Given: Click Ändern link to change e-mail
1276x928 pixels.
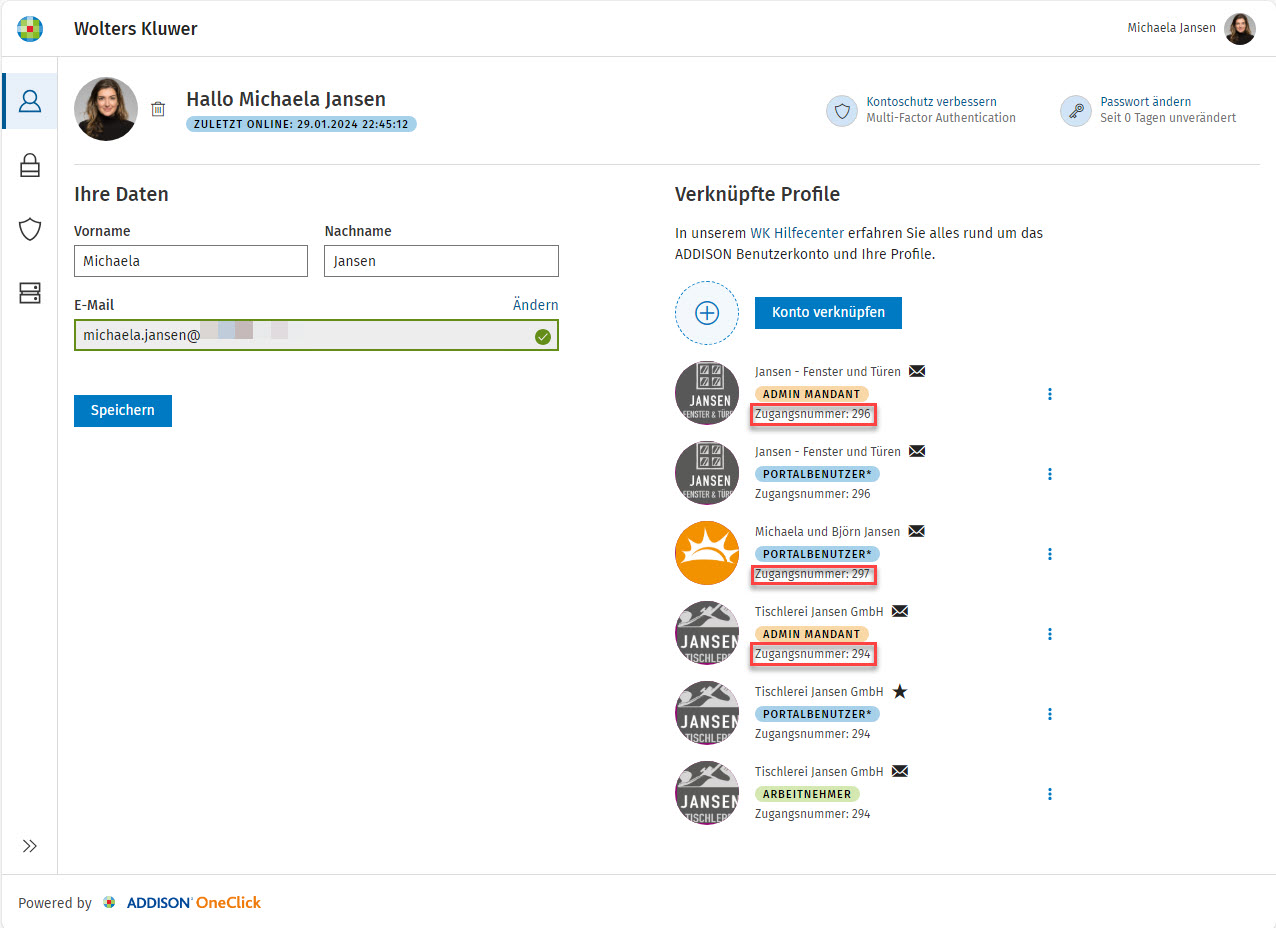Looking at the screenshot, I should (x=535, y=305).
